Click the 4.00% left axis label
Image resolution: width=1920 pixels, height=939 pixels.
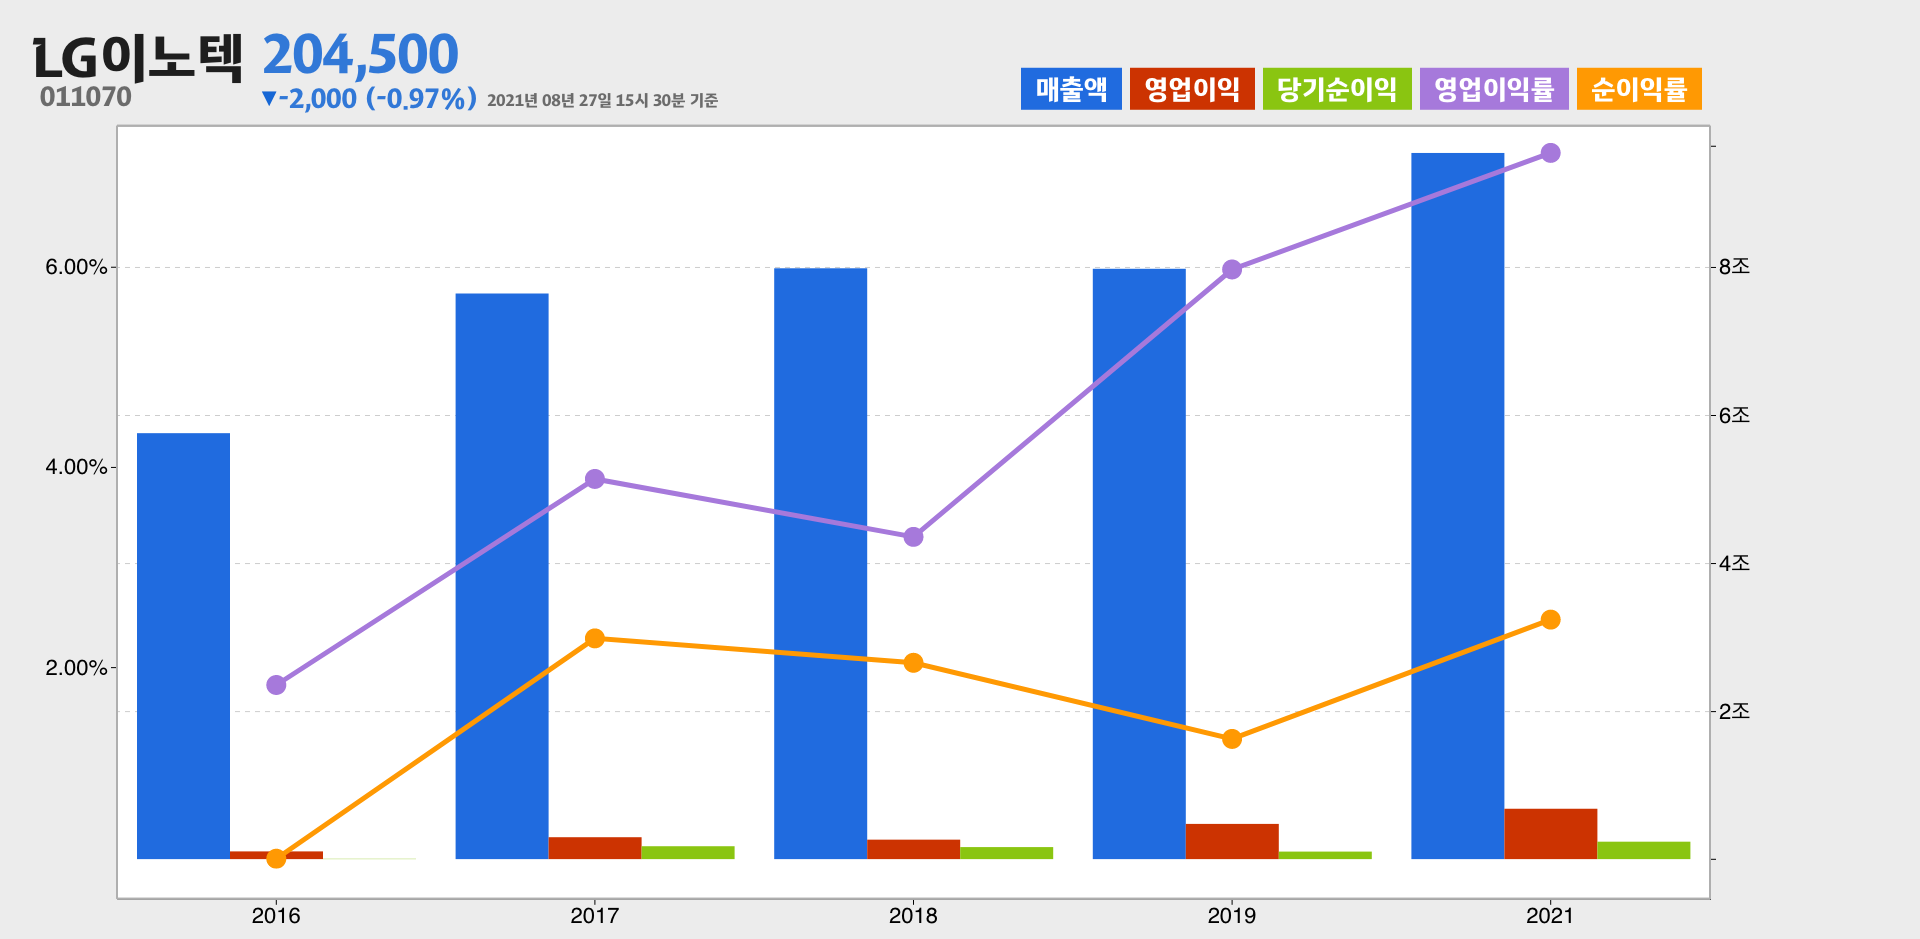[x=76, y=467]
